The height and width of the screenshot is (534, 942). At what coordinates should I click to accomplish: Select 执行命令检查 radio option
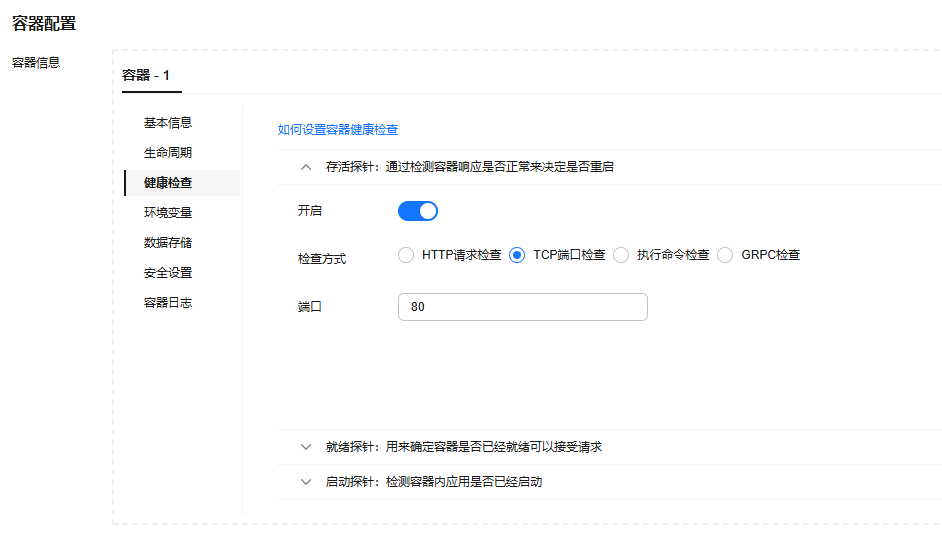pyautogui.click(x=621, y=255)
